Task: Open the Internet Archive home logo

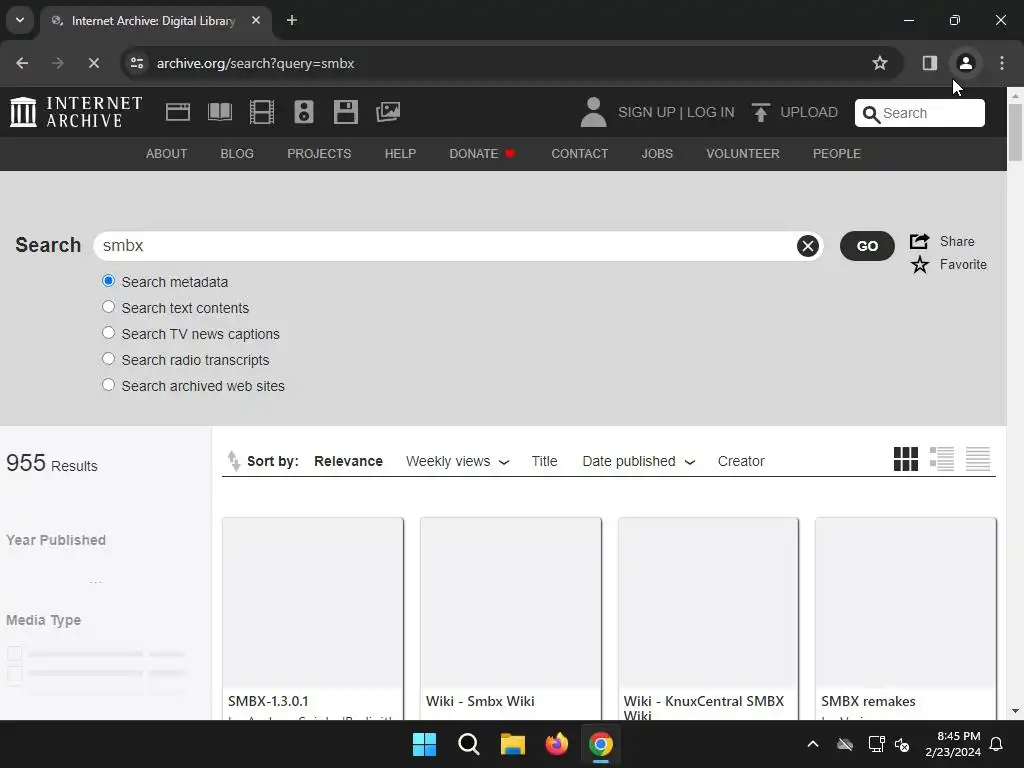Action: click(x=76, y=112)
